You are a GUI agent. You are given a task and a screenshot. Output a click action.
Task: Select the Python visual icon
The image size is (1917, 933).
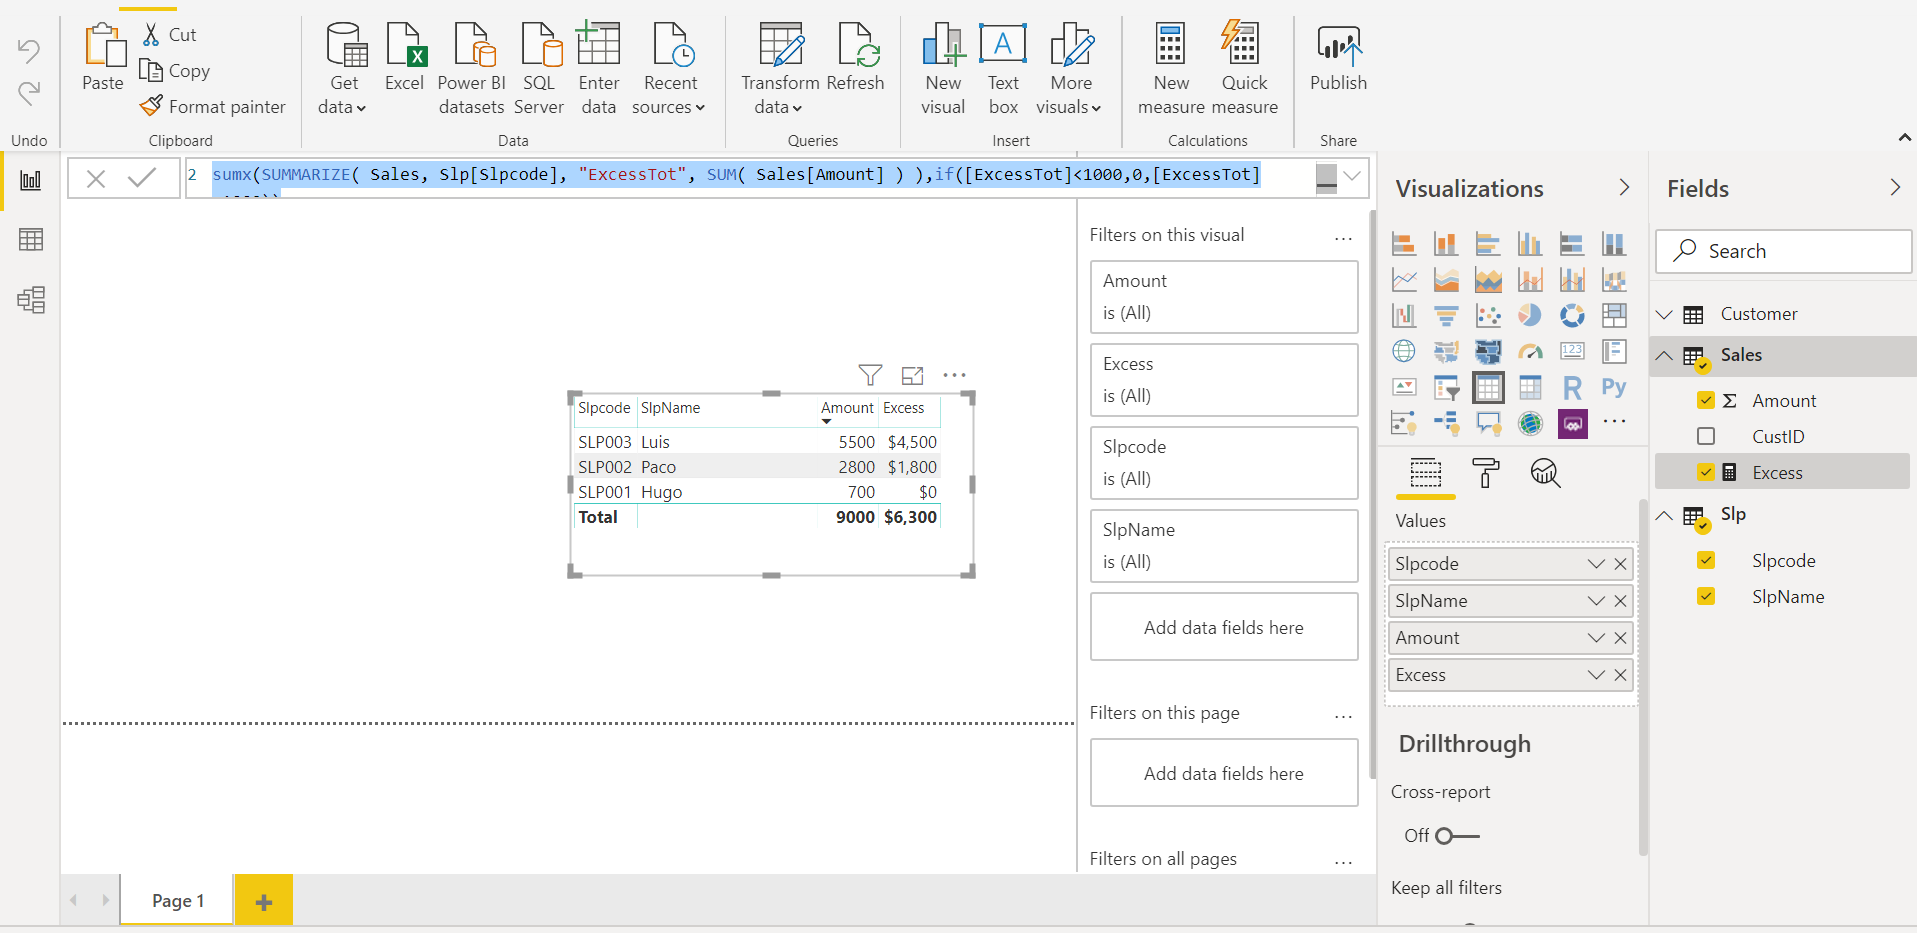tap(1614, 388)
